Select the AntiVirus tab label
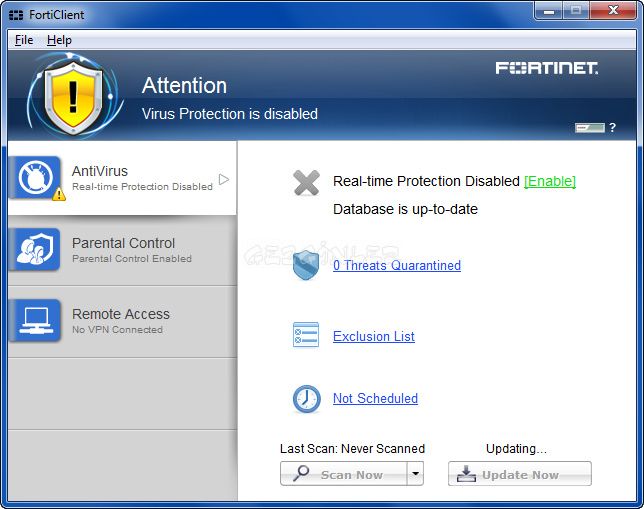Viewport: 644px width, 509px height. [100, 171]
